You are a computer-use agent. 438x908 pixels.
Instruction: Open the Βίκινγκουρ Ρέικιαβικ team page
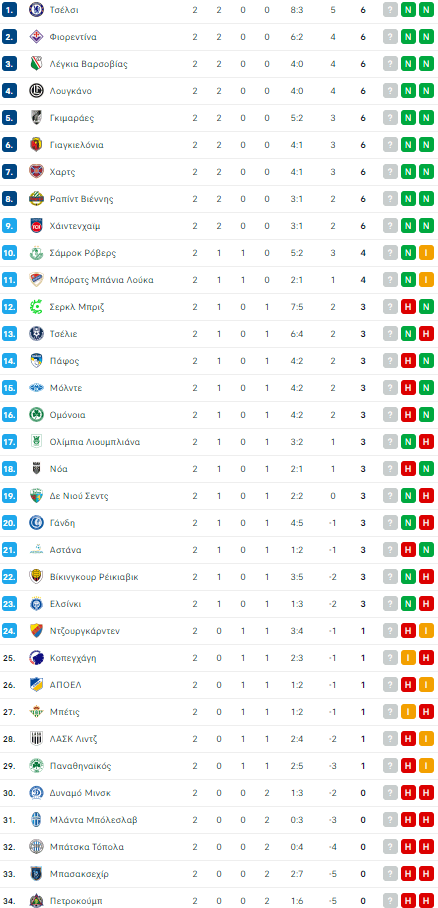94,577
